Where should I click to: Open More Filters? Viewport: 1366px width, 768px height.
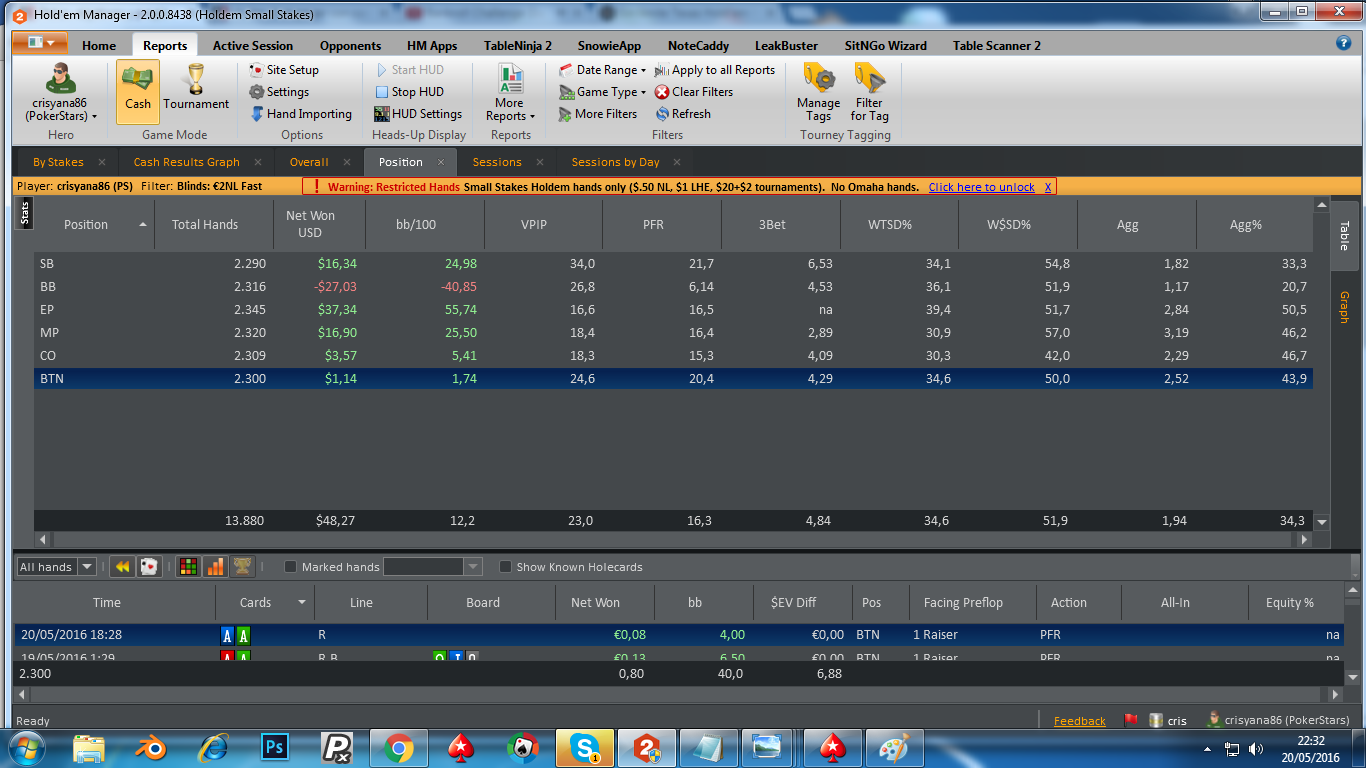pos(597,114)
